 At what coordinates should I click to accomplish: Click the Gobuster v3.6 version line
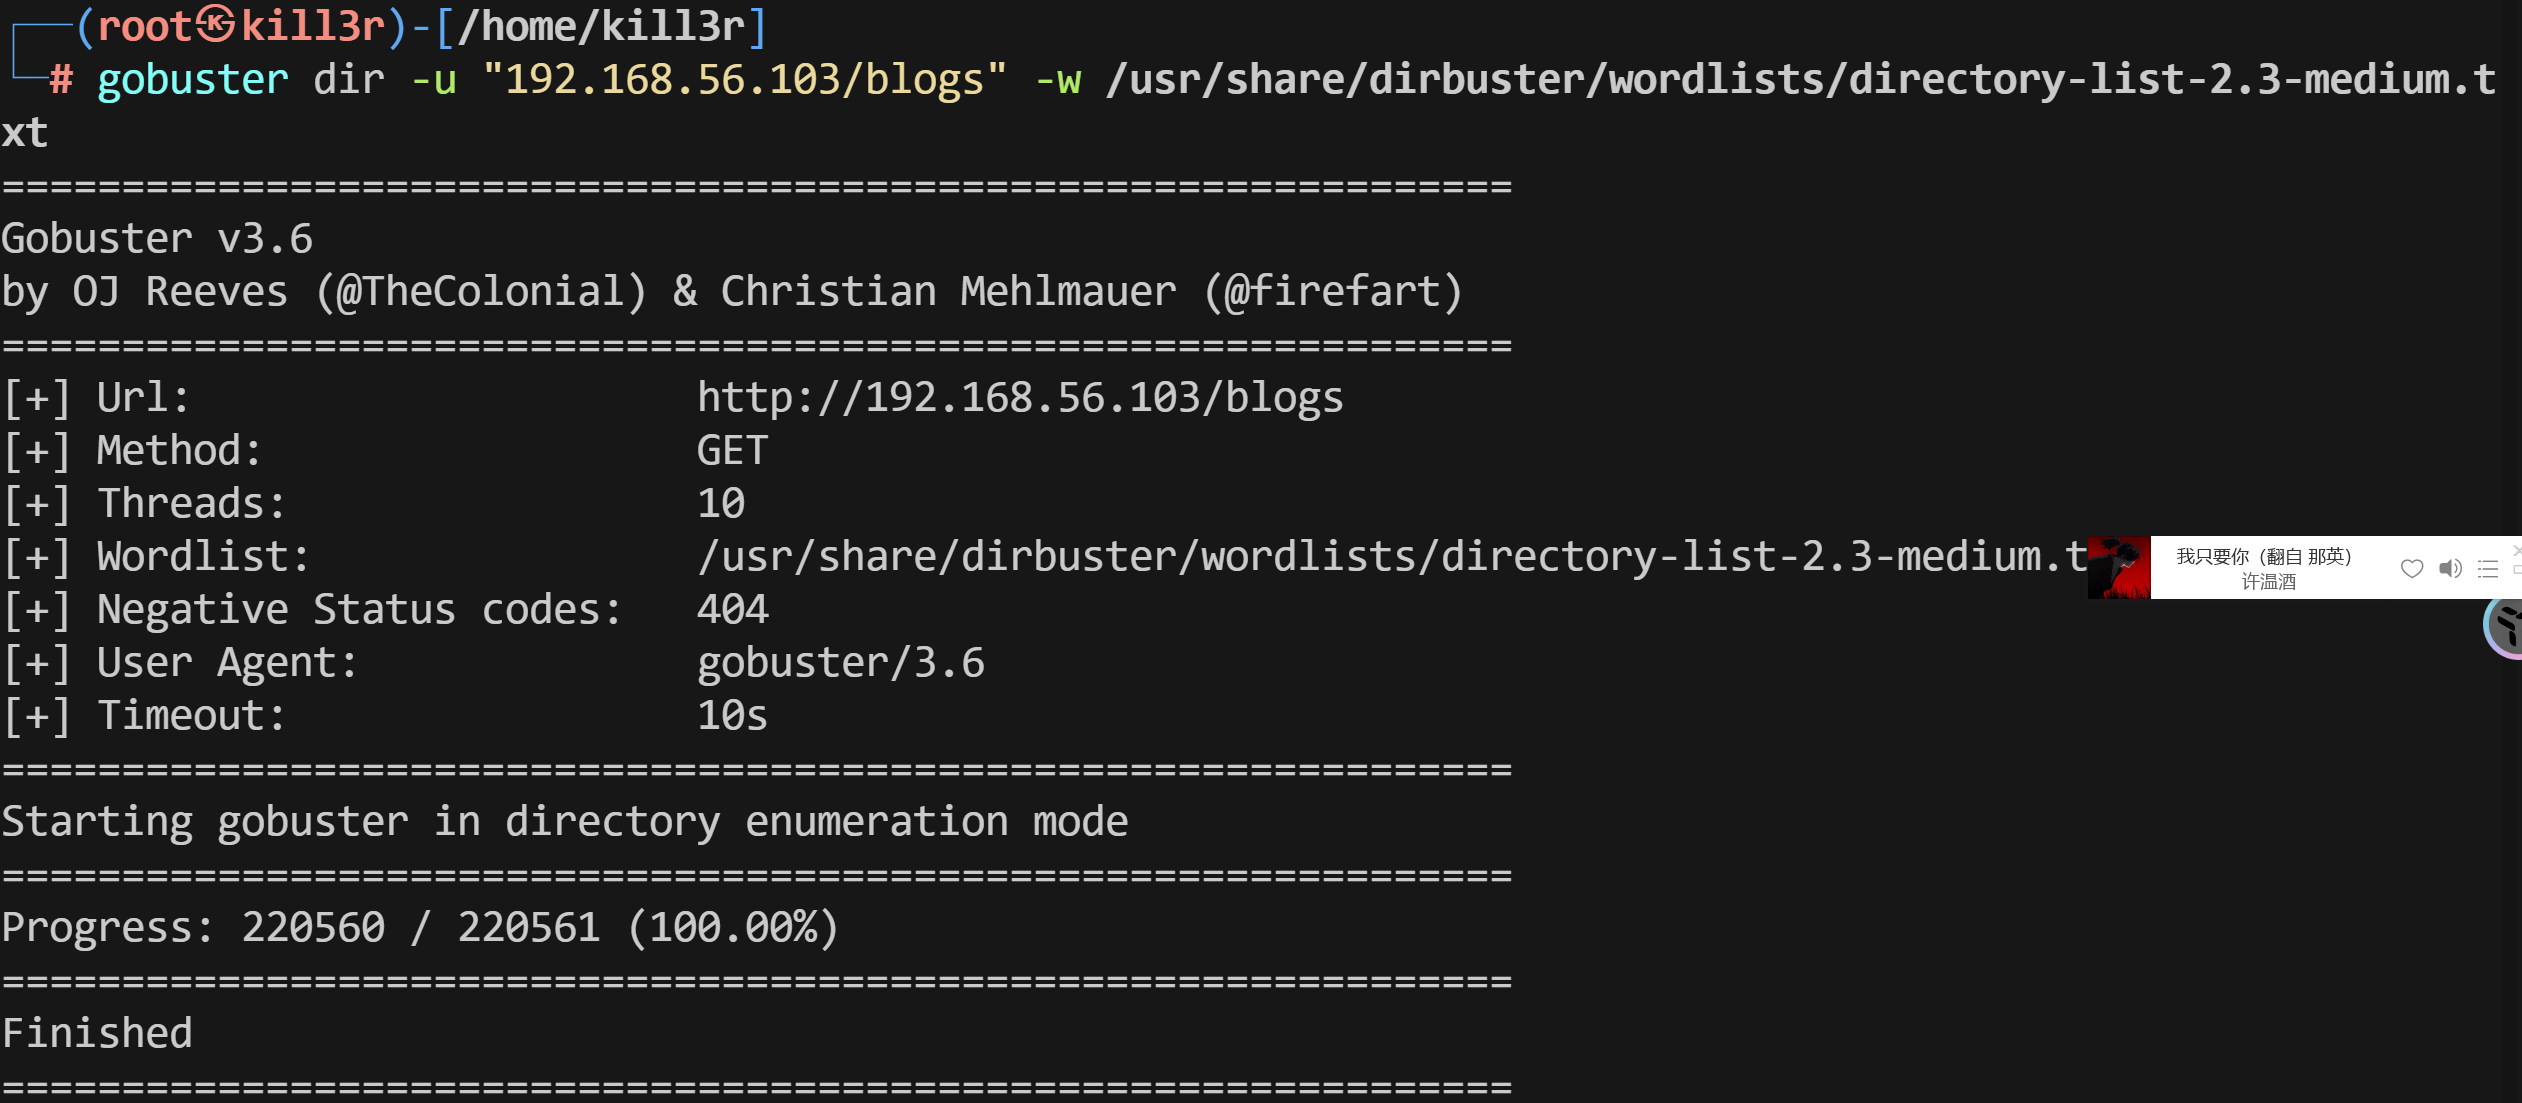point(157,238)
